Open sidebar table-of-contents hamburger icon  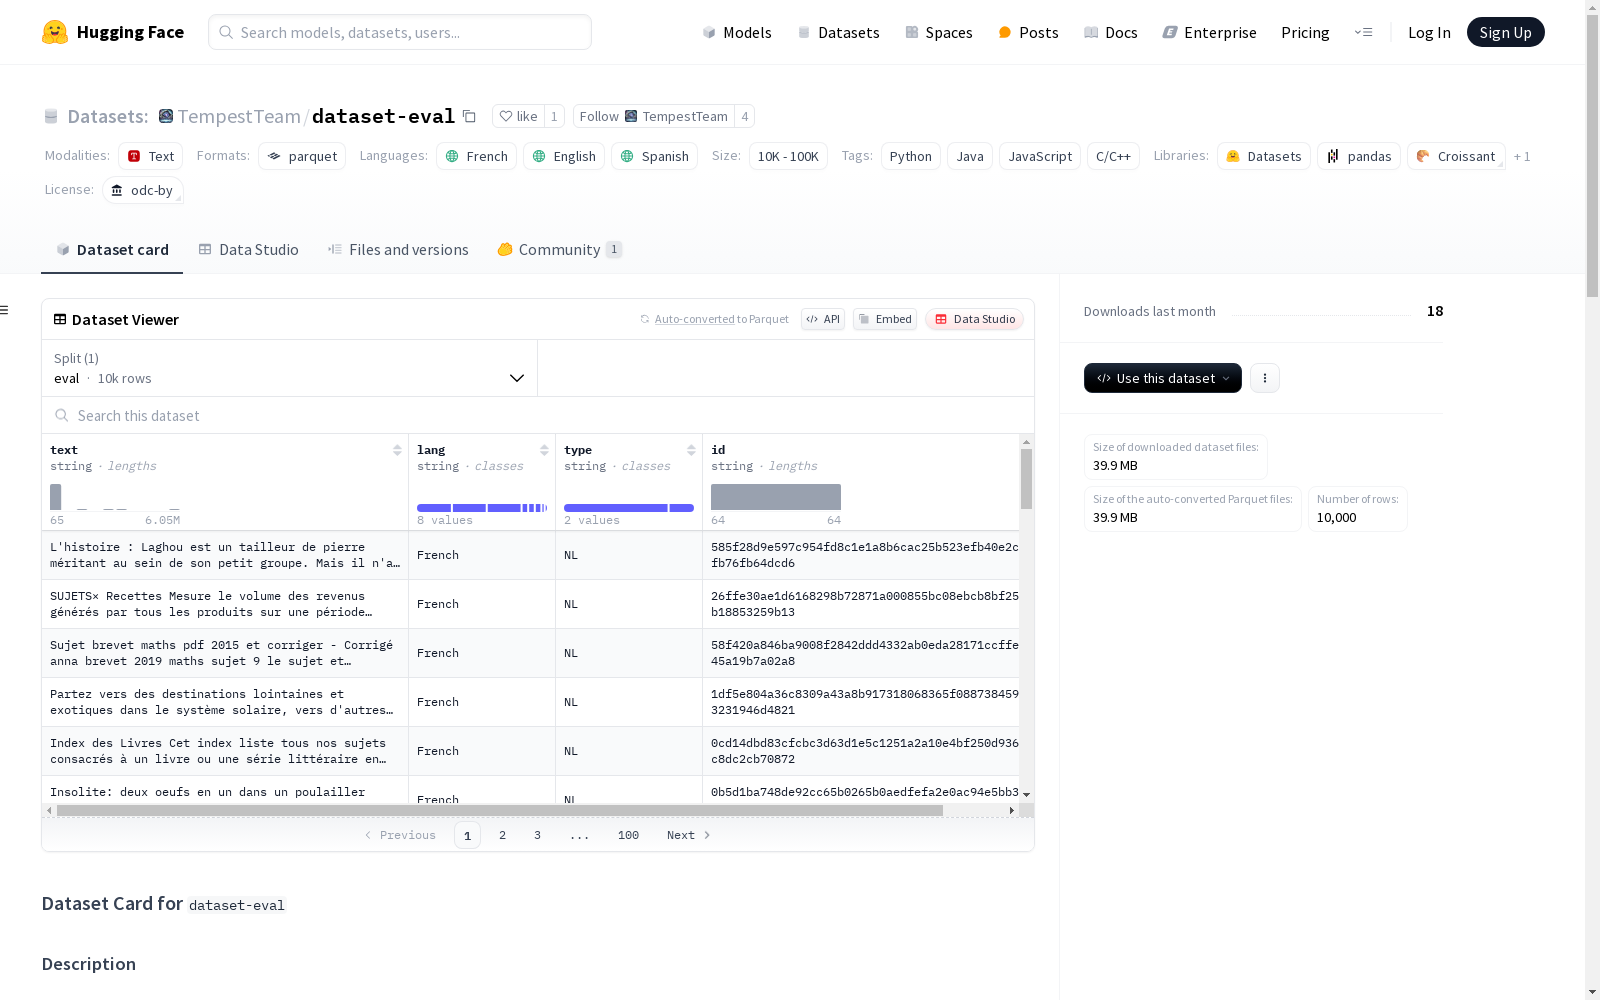pyautogui.click(x=5, y=310)
